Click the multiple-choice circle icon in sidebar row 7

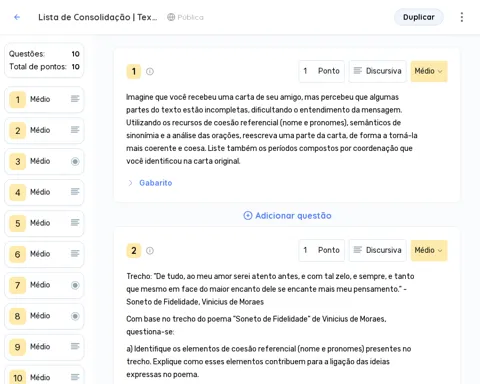pos(75,285)
